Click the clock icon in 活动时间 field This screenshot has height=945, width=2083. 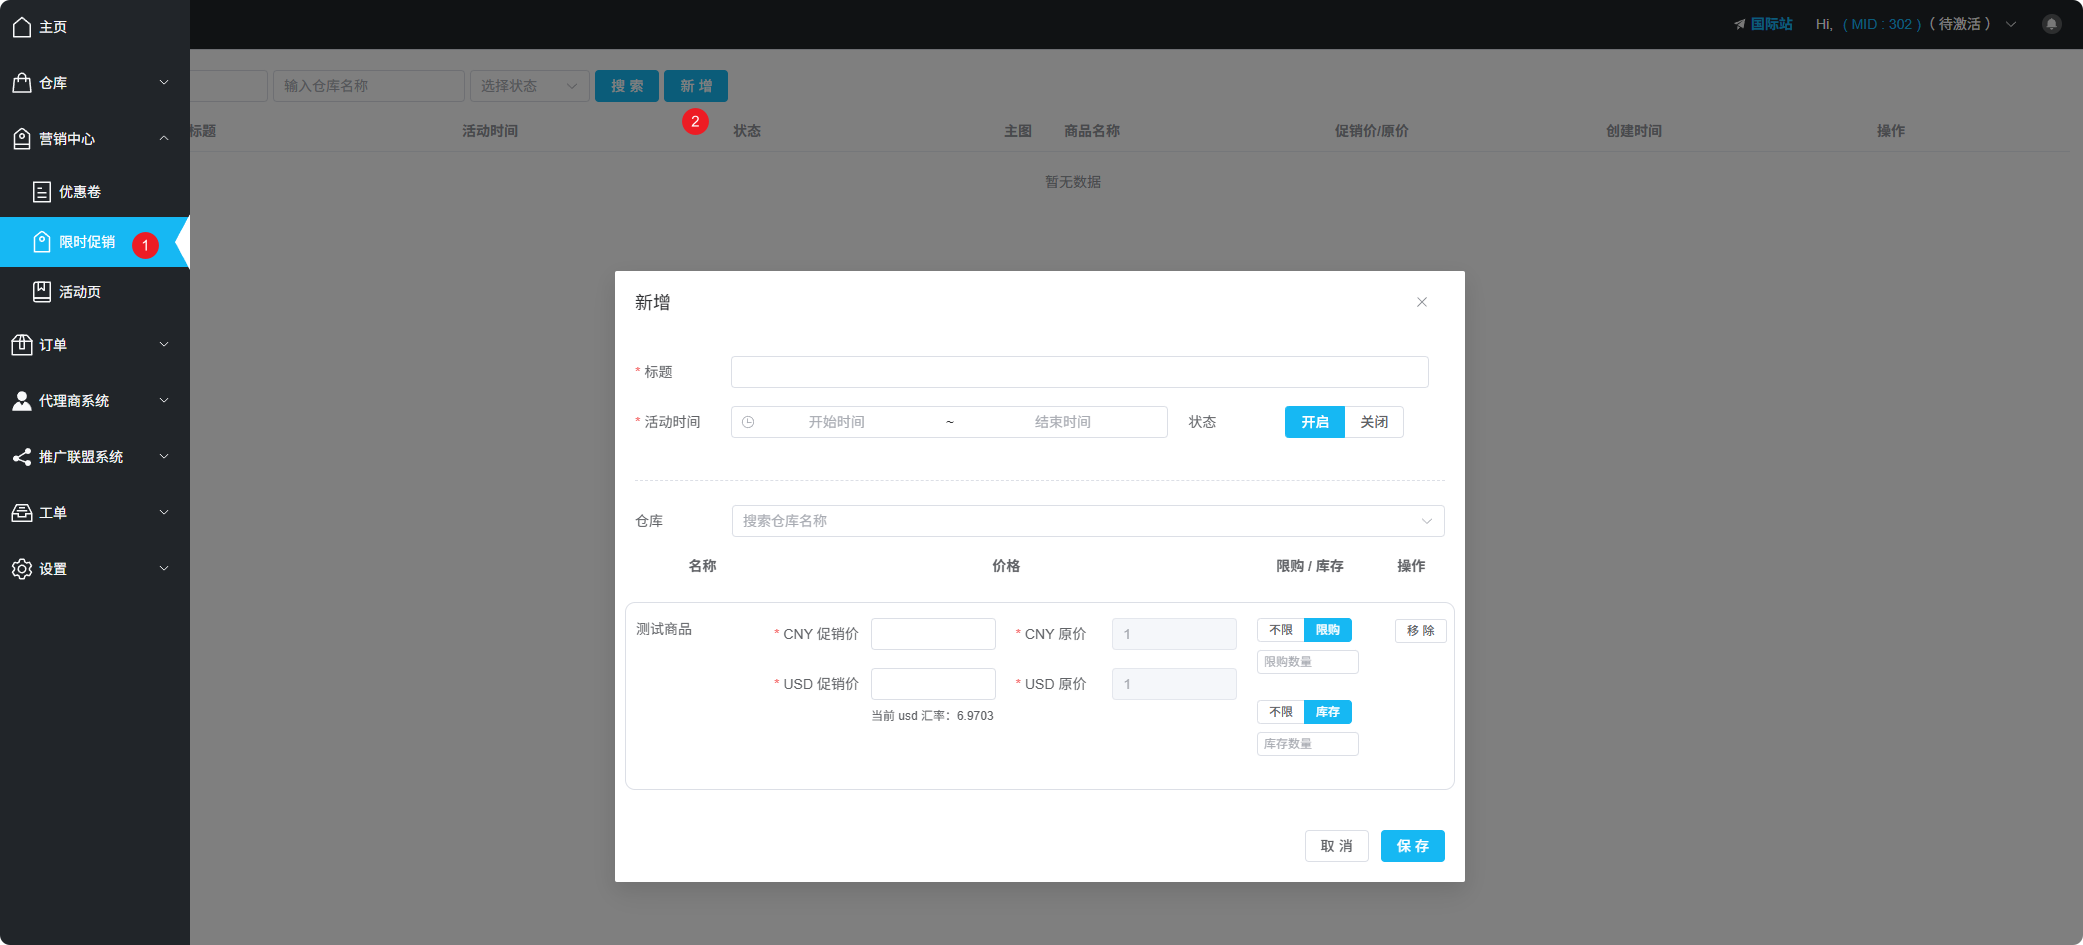click(x=749, y=421)
